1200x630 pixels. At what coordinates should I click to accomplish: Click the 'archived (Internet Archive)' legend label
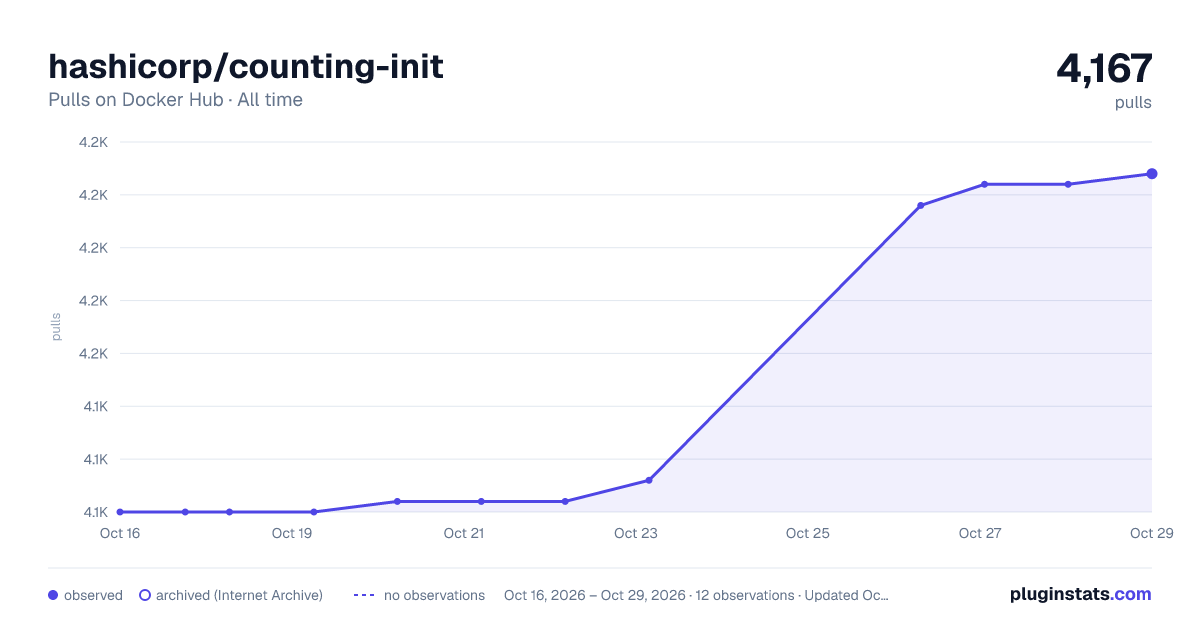[239, 595]
